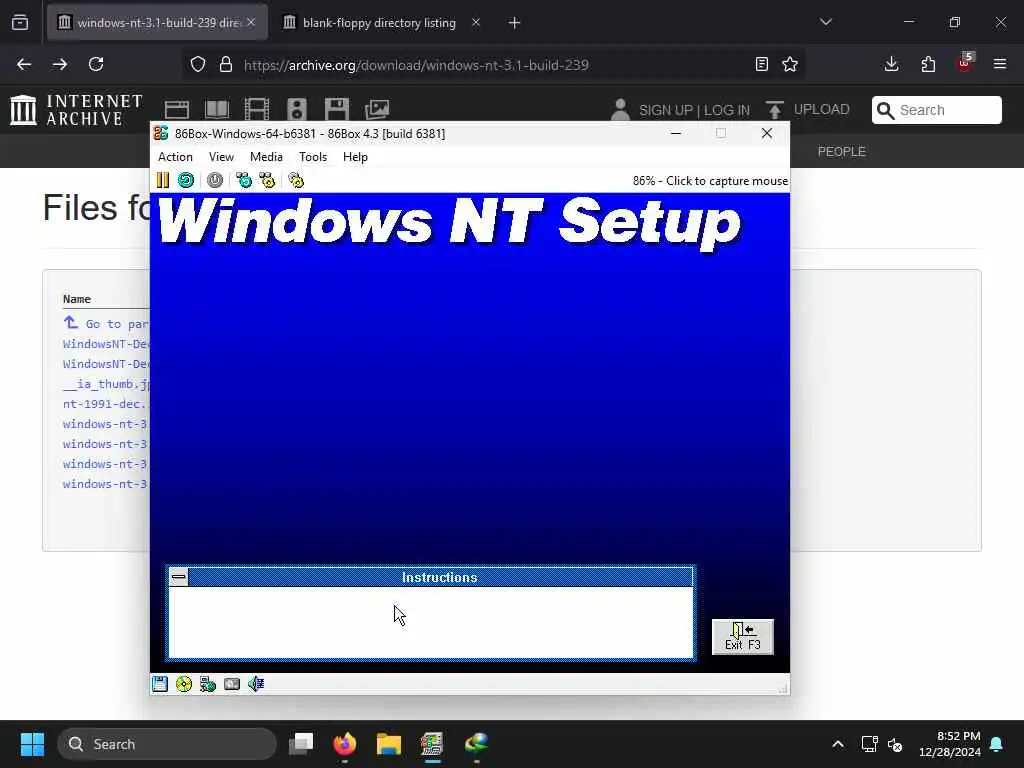Close the blank-floppy directory listing tab
This screenshot has height=768, width=1024.
475,23
